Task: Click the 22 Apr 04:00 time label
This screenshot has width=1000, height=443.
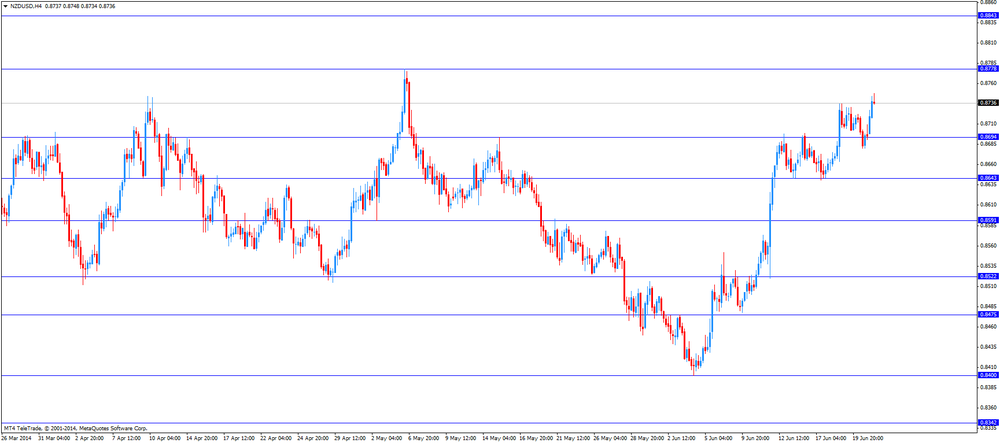Action: (276, 439)
